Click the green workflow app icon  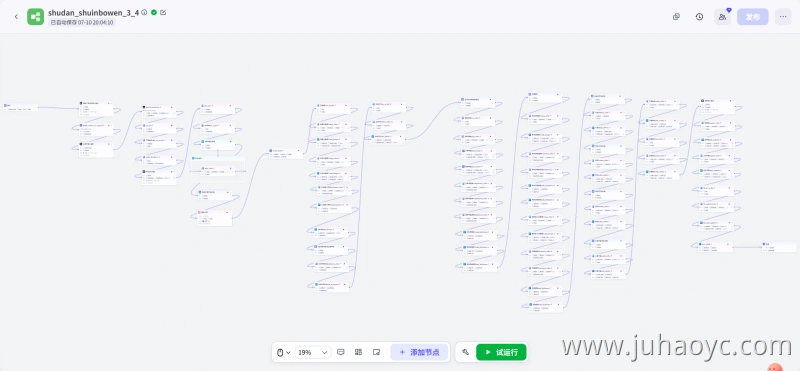36,17
